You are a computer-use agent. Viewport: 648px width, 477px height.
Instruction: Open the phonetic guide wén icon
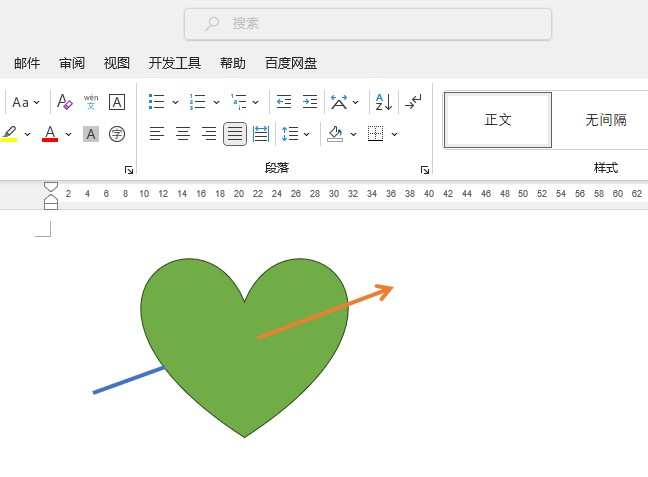(91, 102)
